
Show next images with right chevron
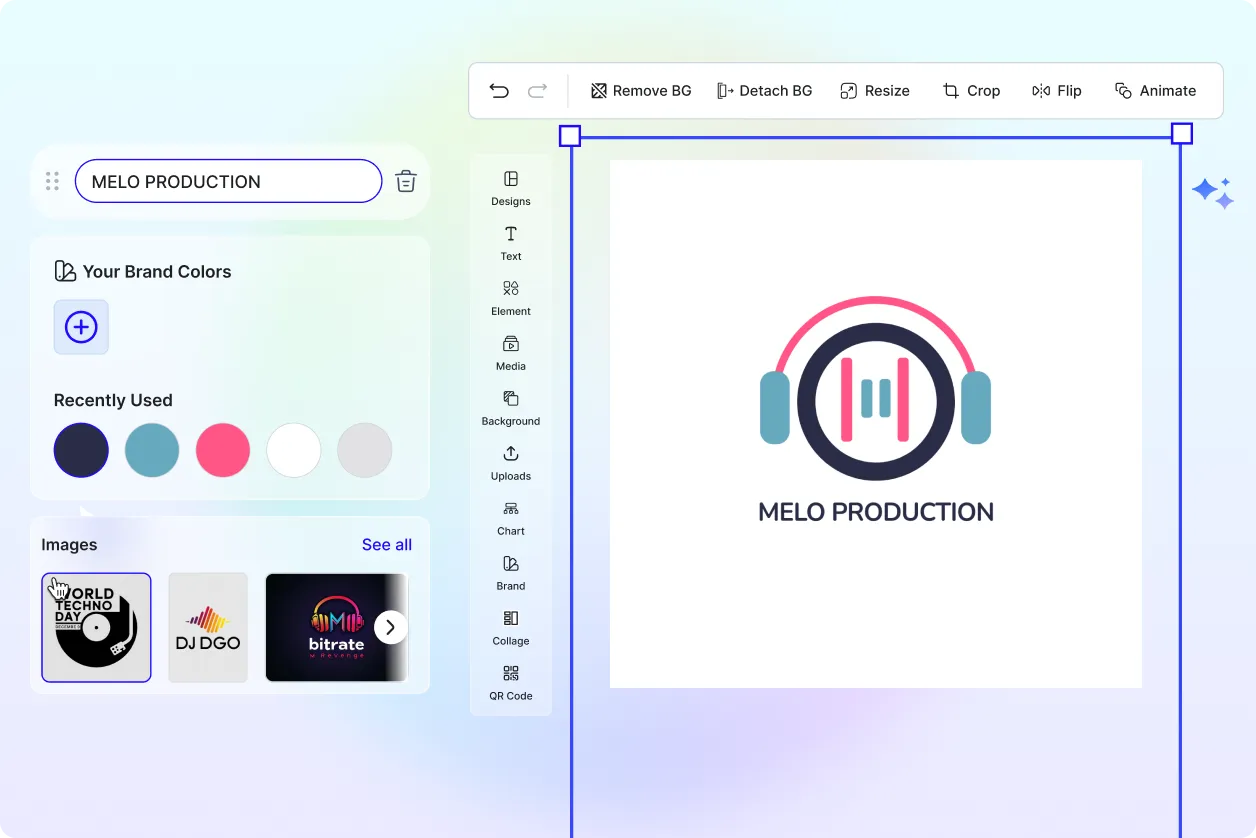pyautogui.click(x=391, y=627)
